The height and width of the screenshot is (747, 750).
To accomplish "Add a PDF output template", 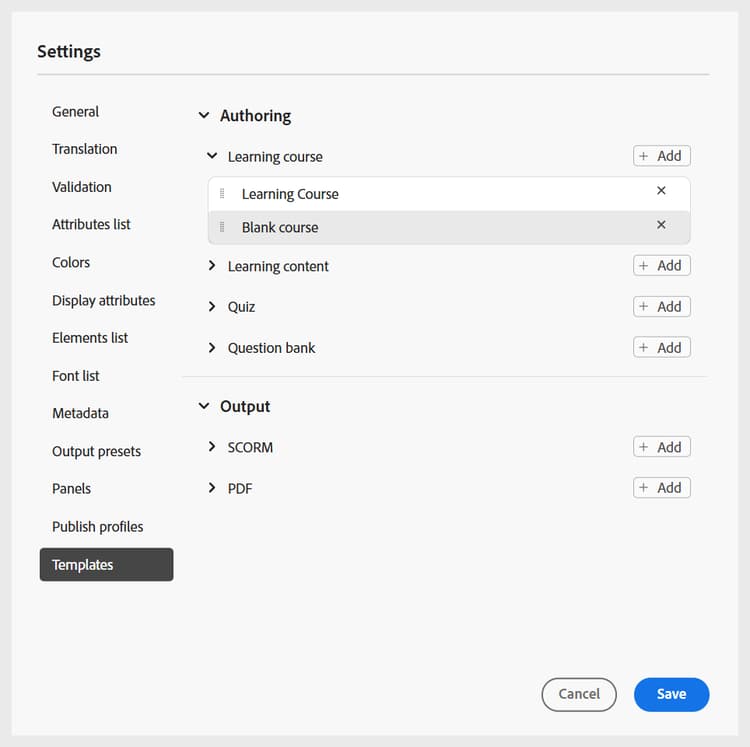I will coord(661,488).
